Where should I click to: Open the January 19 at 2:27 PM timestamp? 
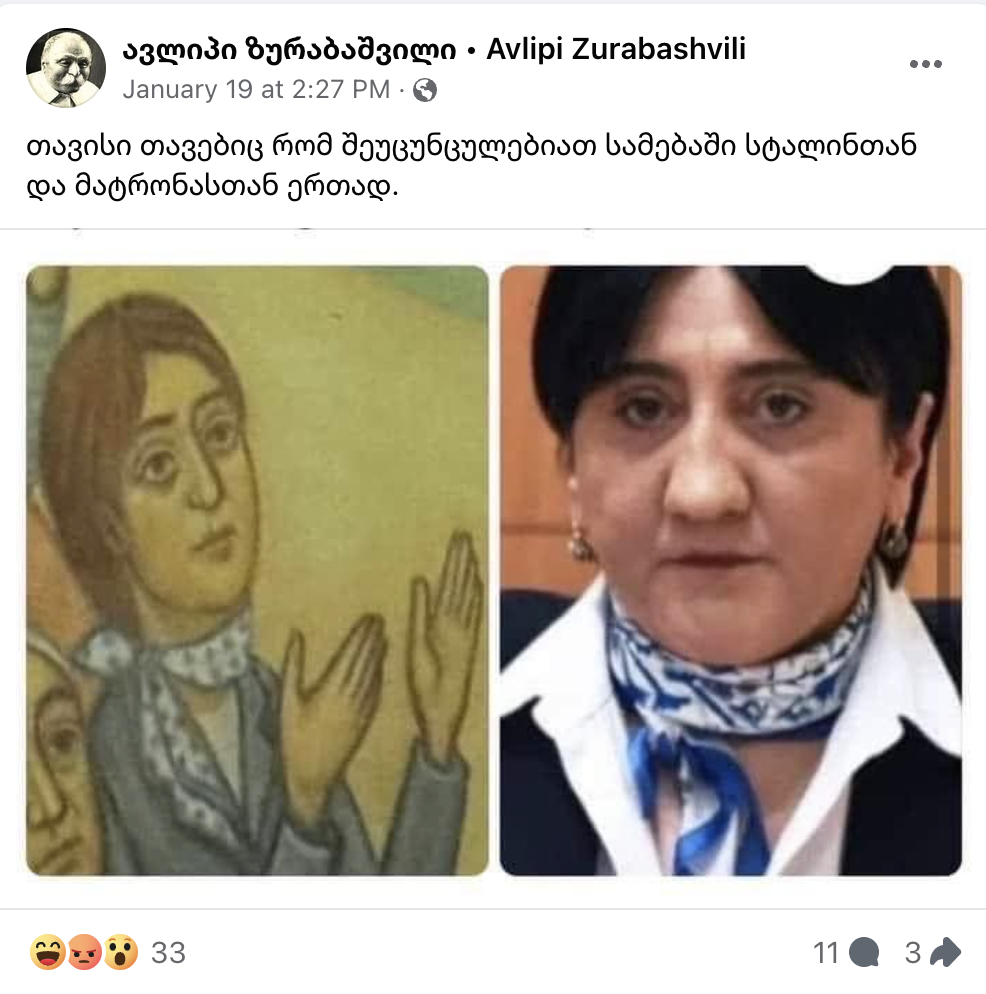pos(256,89)
